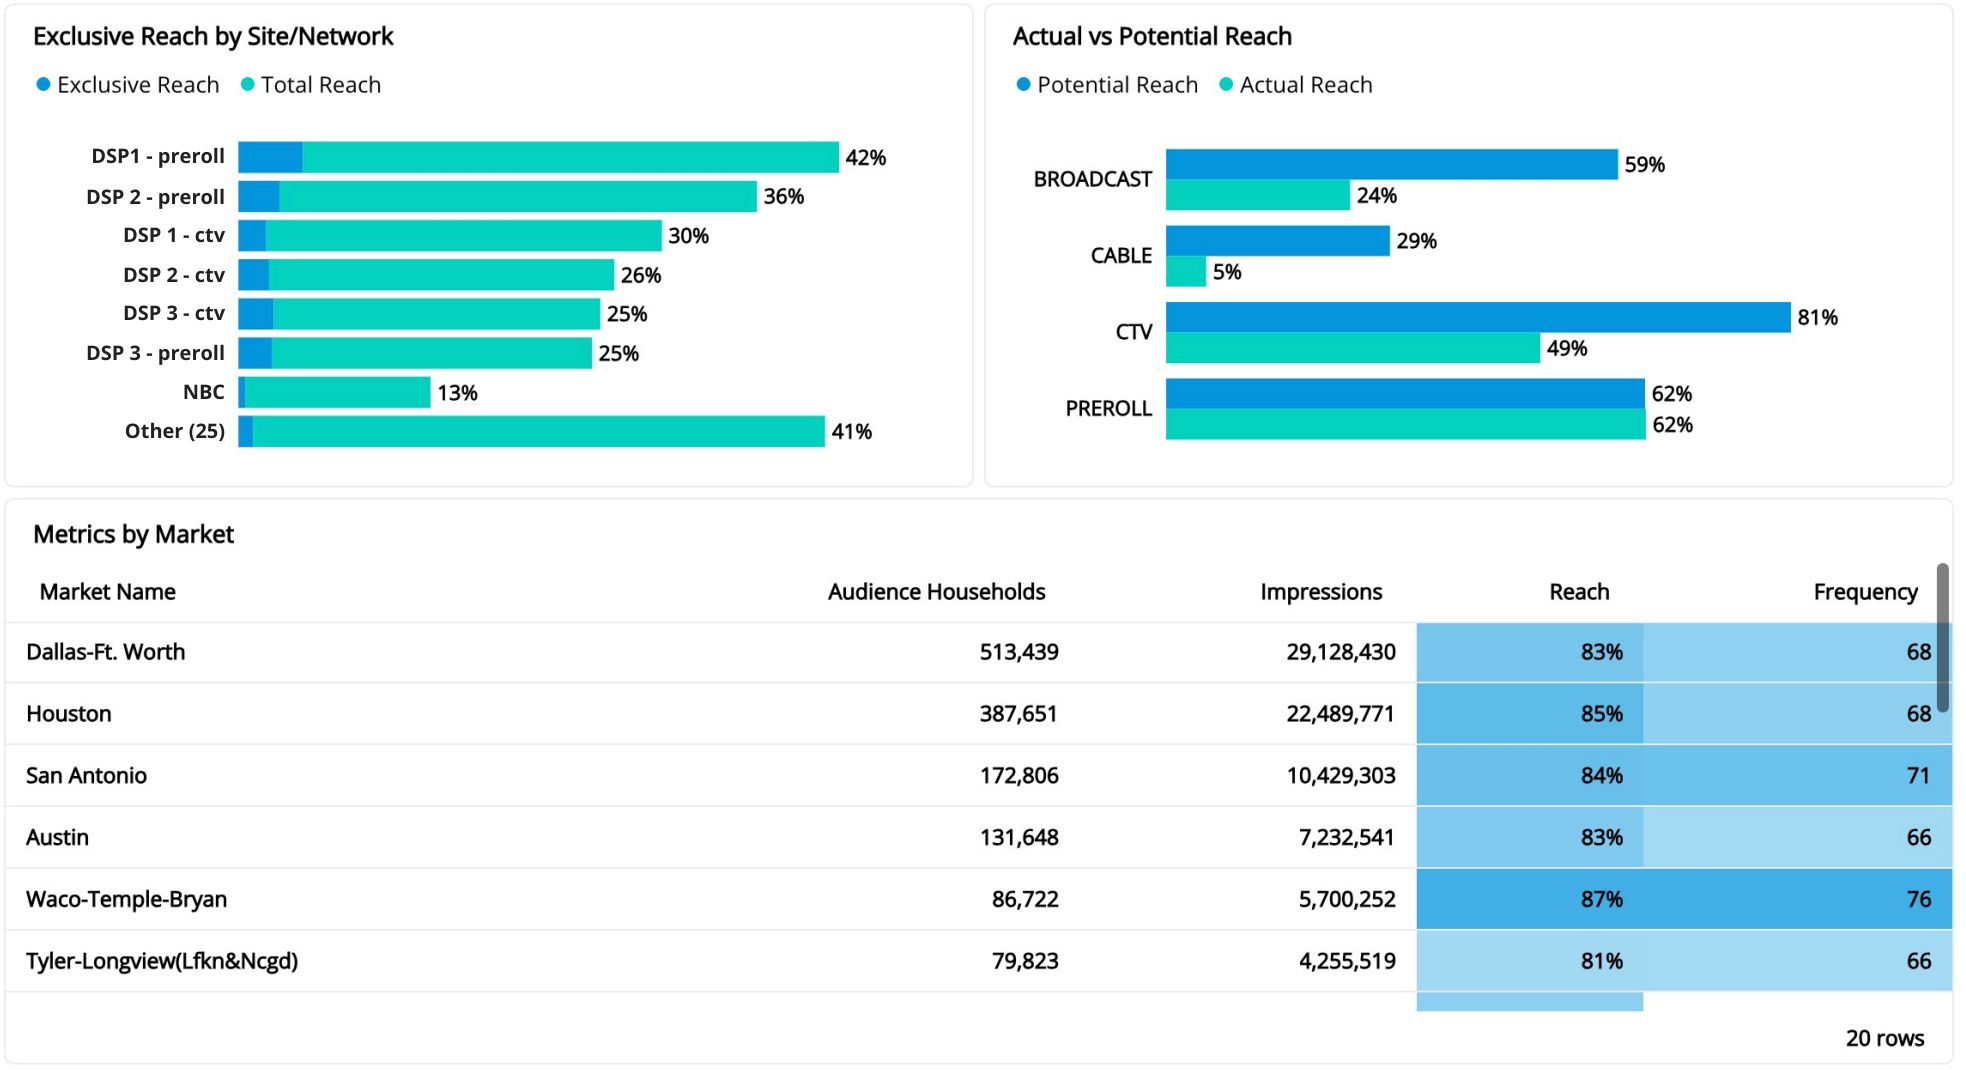Select the Other (25) total reach bar
This screenshot has height=1070, width=1966.
pos(538,432)
